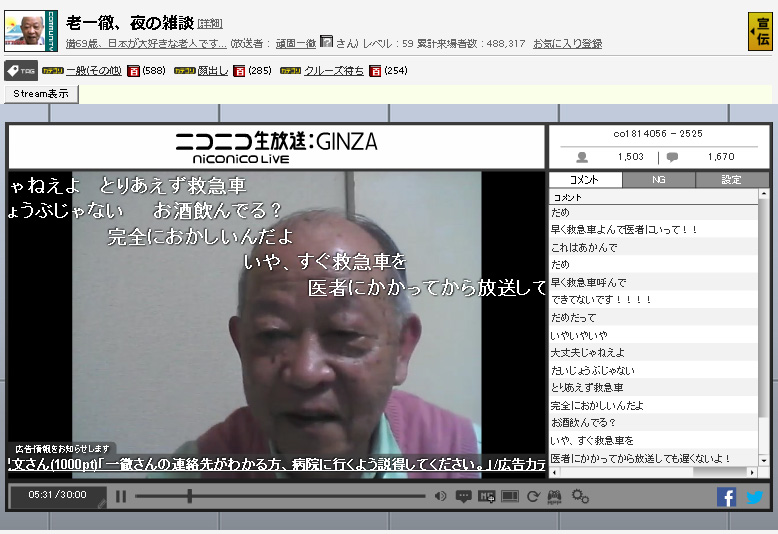Click the seek bar slider handle
This screenshot has height=534, width=778.
click(190, 496)
